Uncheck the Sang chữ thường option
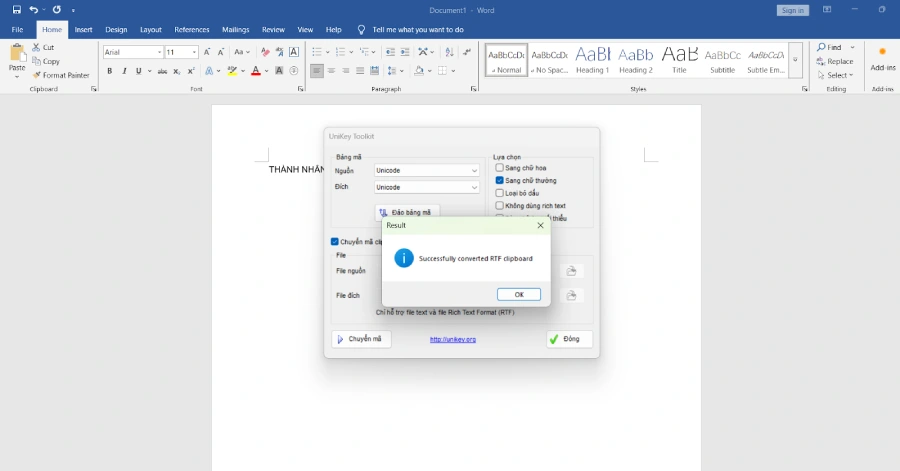The height and width of the screenshot is (471, 900). pyautogui.click(x=499, y=180)
